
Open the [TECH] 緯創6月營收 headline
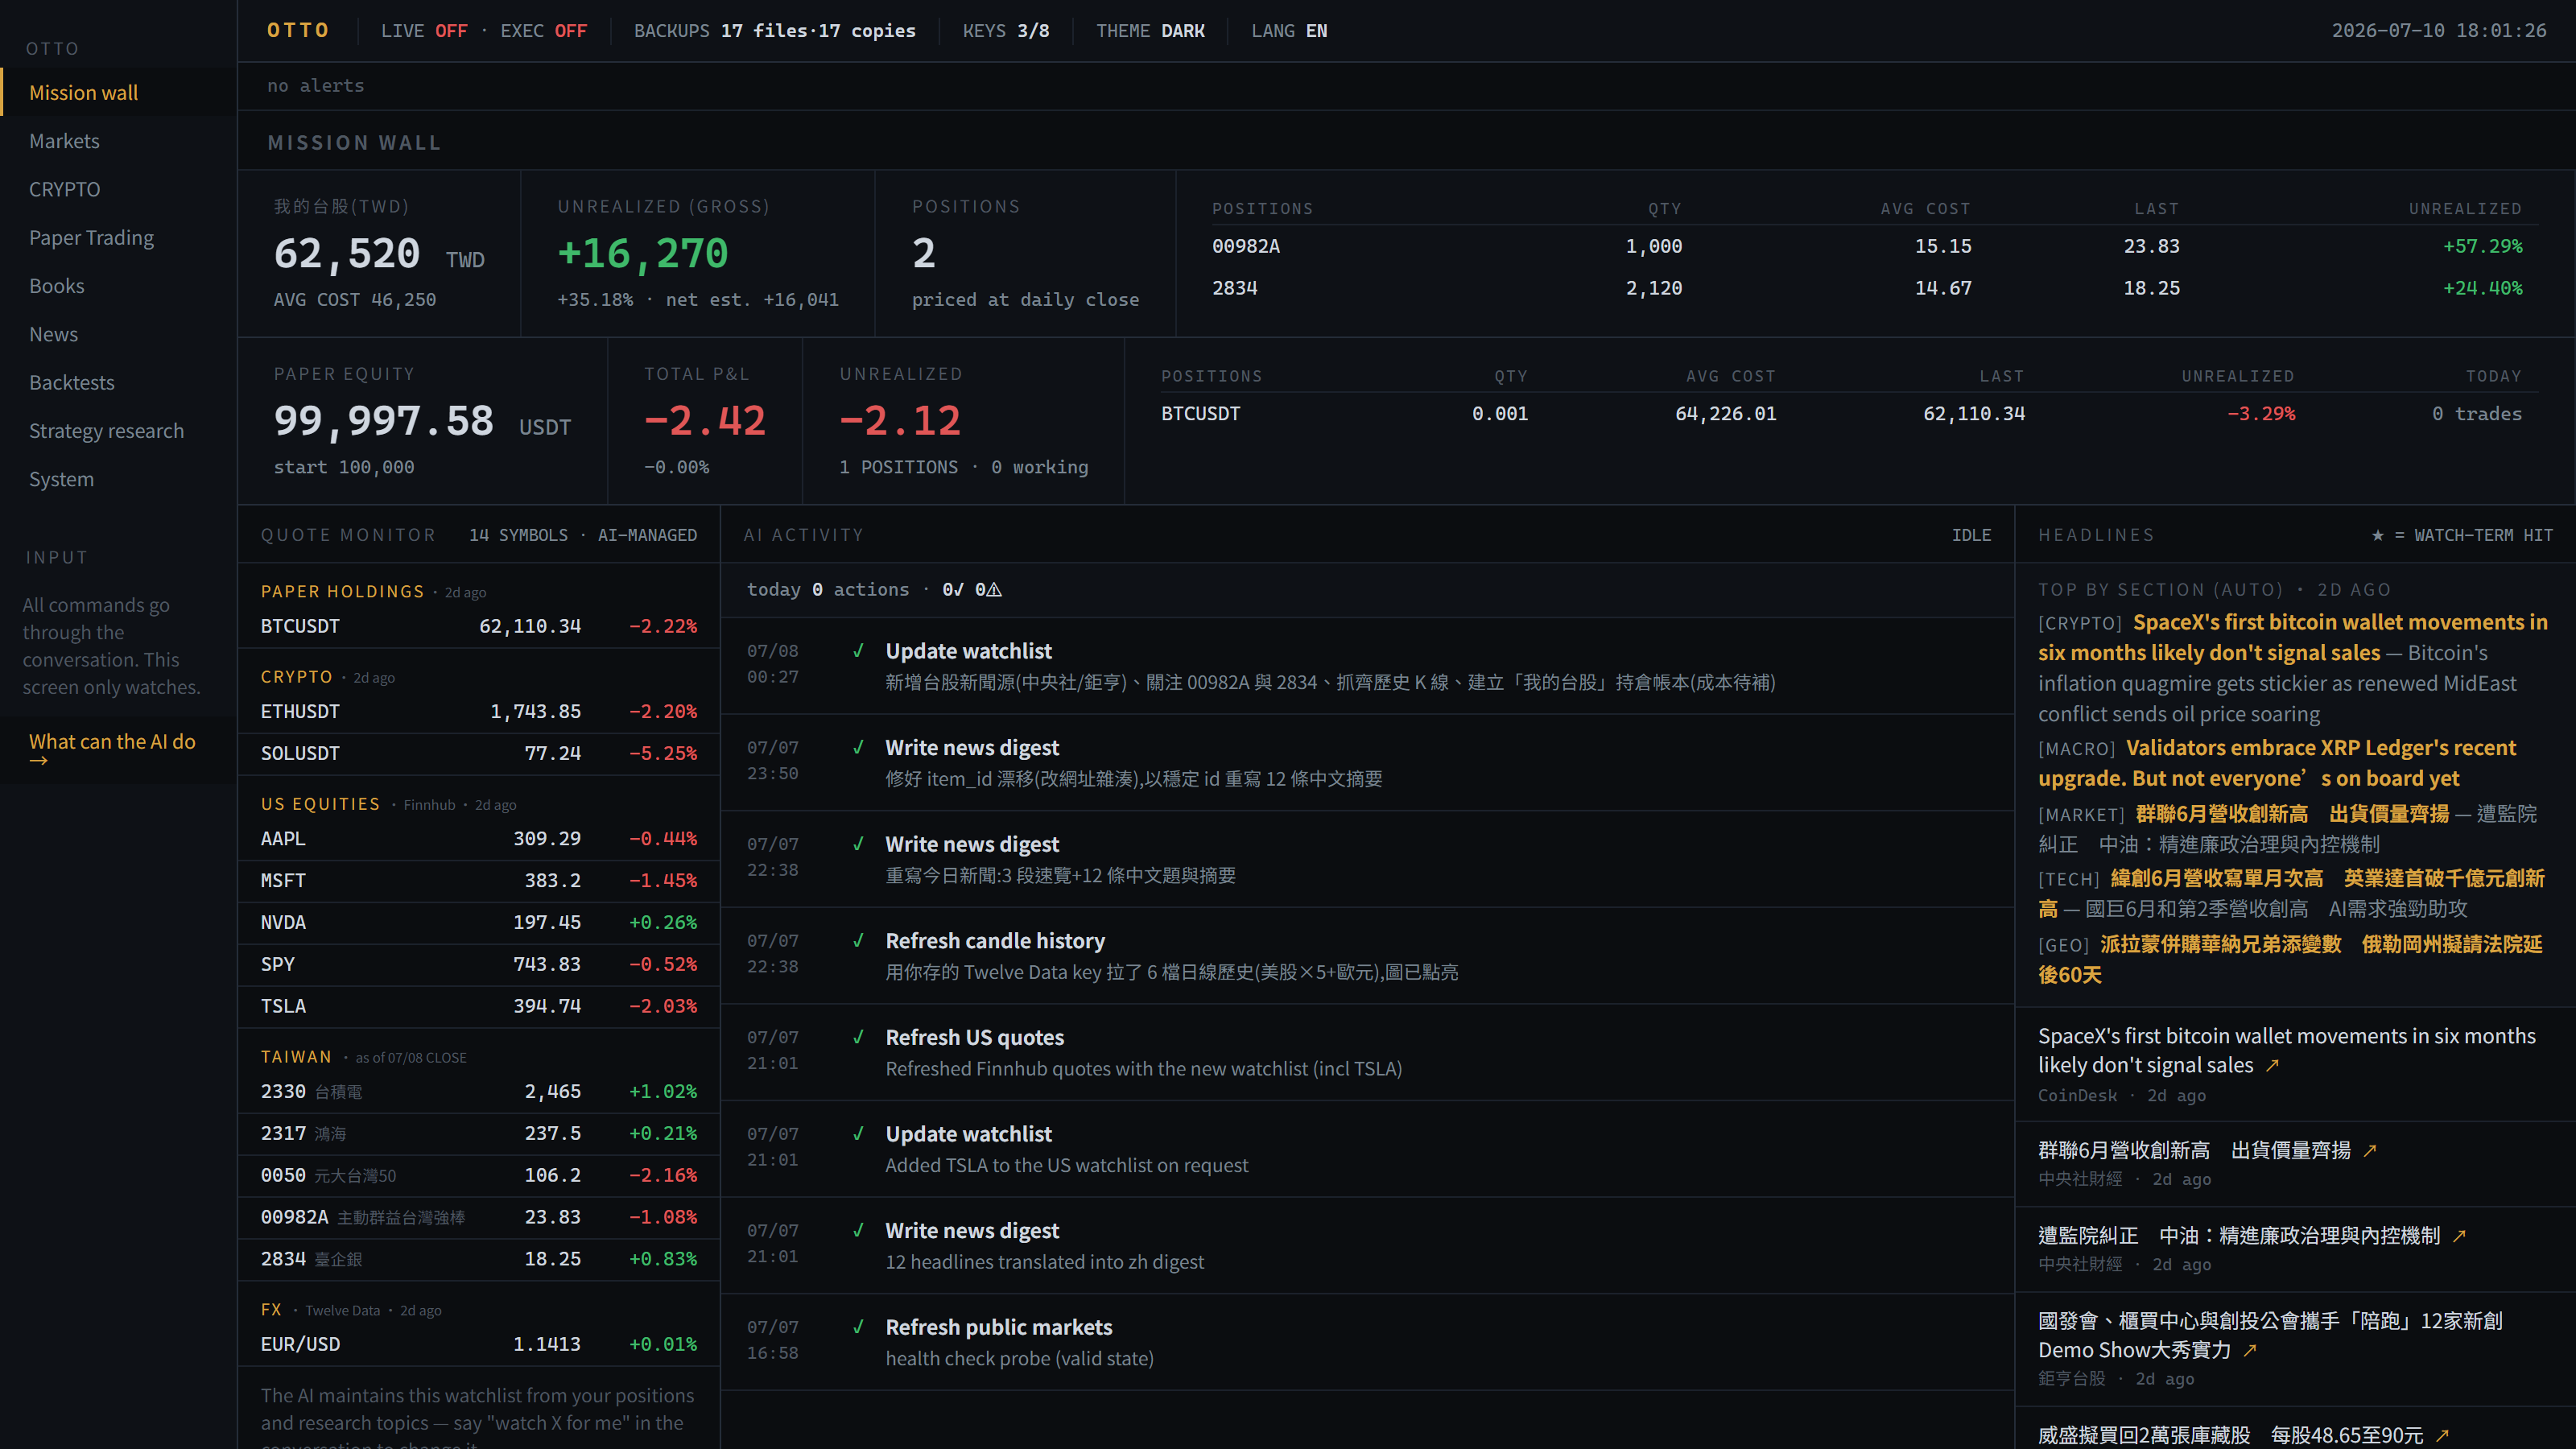[x=2291, y=893]
